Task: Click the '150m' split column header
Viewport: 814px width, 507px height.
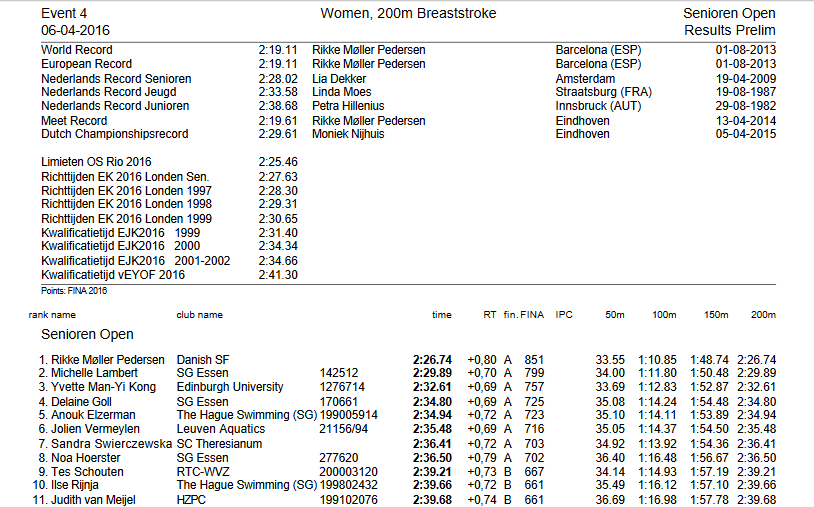Action: pyautogui.click(x=716, y=315)
